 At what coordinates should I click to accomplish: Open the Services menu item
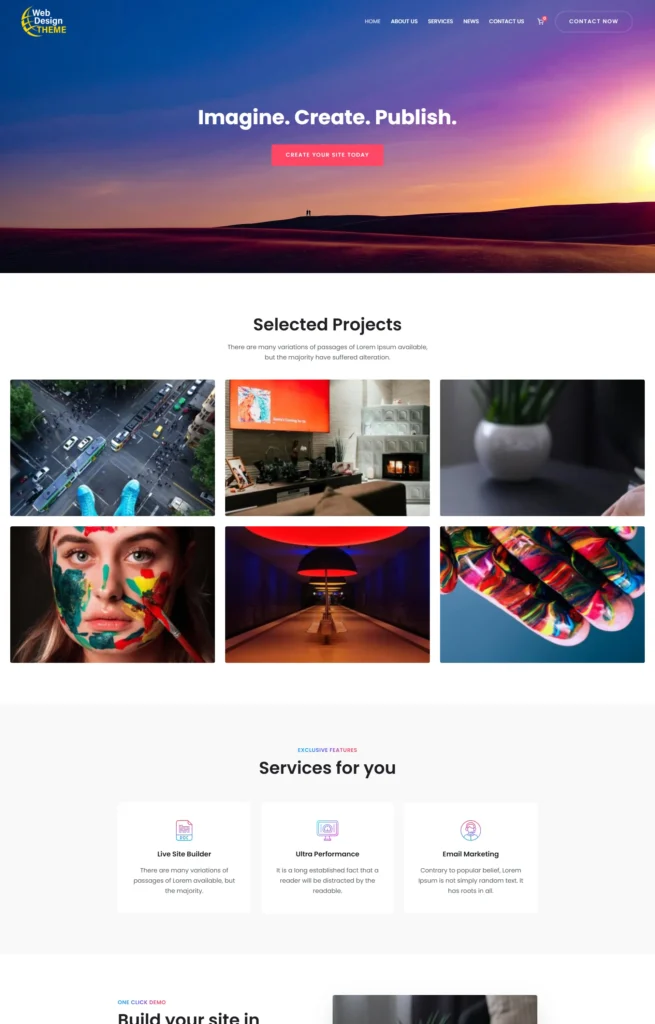pyautogui.click(x=440, y=22)
